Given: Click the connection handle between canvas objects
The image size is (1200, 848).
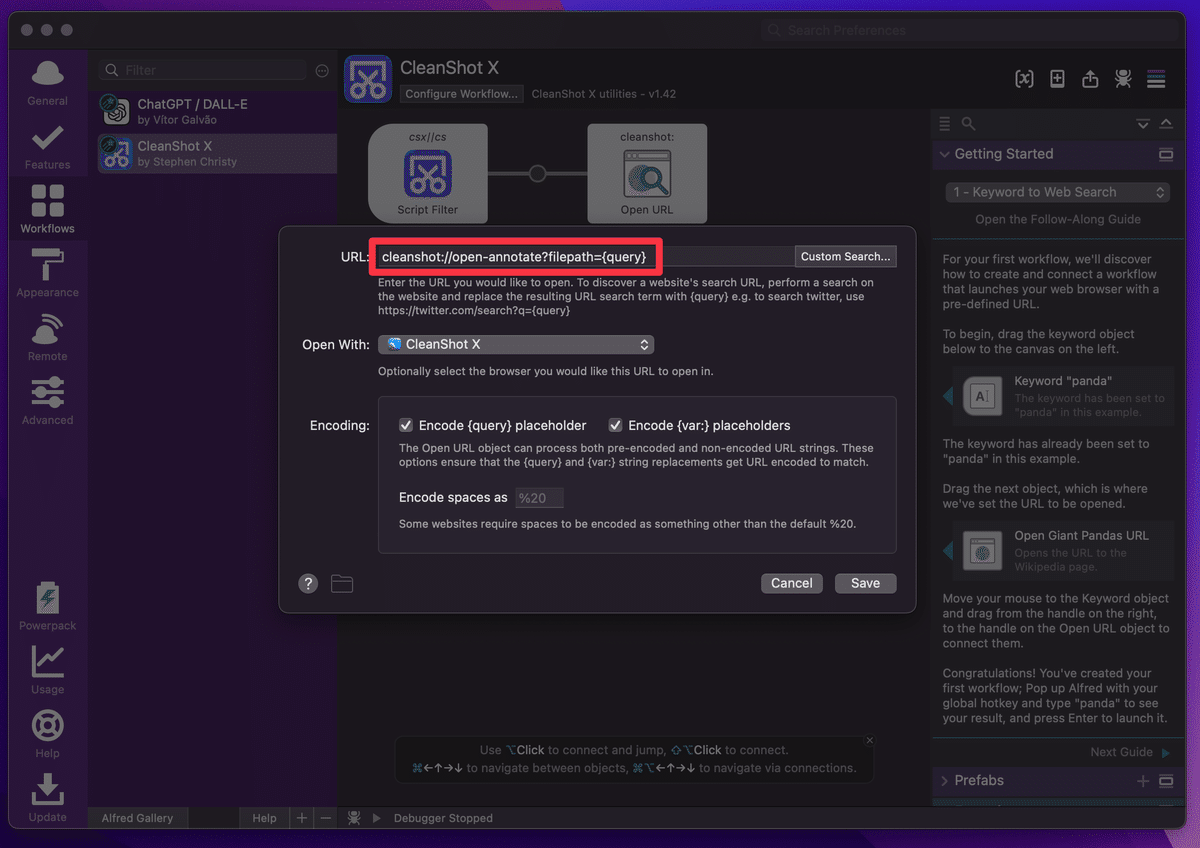Looking at the screenshot, I should pyautogui.click(x=537, y=173).
